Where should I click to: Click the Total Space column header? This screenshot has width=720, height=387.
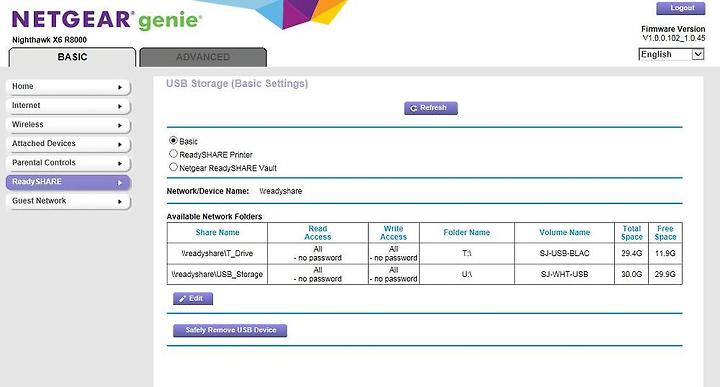pos(631,233)
